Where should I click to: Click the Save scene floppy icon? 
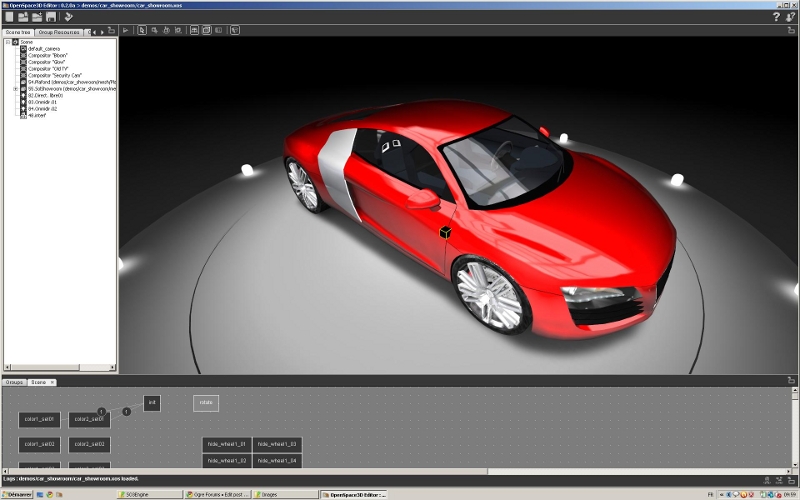click(50, 17)
